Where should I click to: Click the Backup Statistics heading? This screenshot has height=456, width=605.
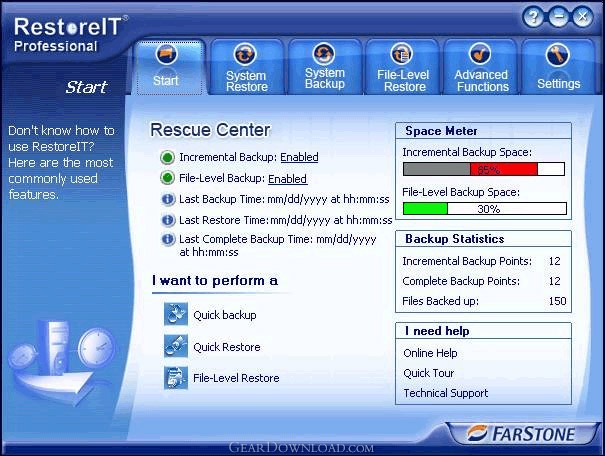point(455,239)
